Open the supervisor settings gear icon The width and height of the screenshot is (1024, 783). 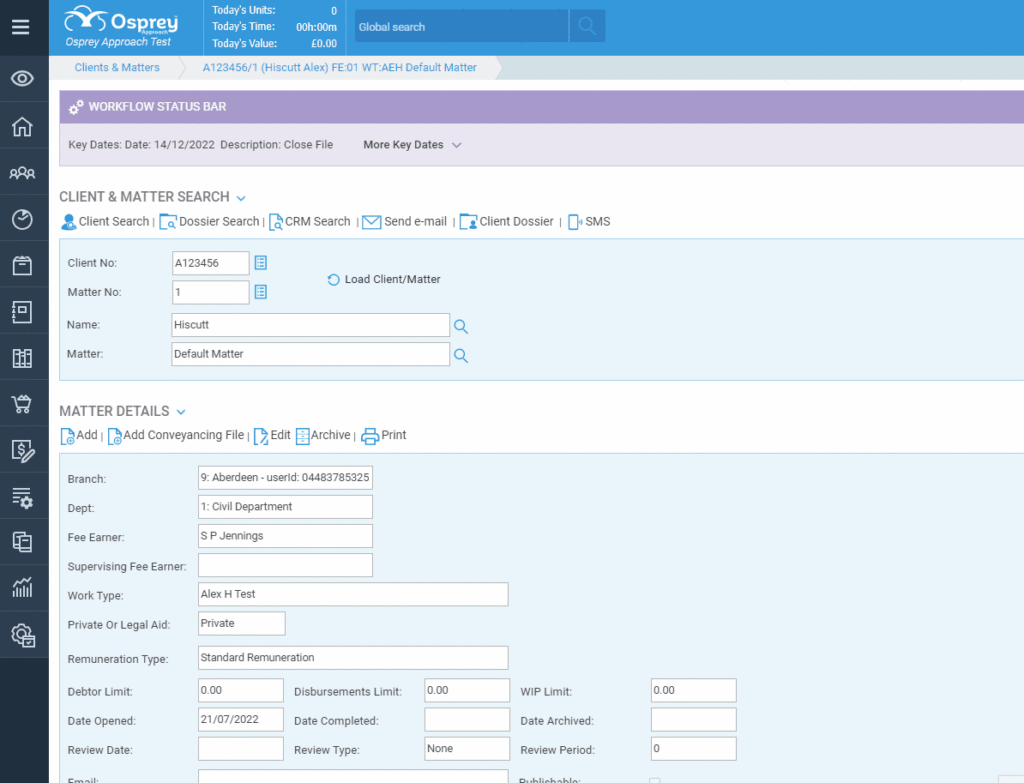tap(23, 635)
